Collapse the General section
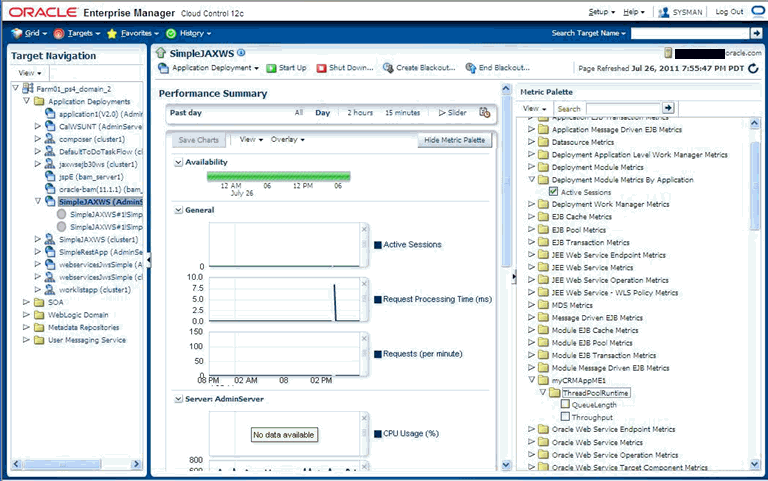This screenshot has width=768, height=481. click(179, 210)
